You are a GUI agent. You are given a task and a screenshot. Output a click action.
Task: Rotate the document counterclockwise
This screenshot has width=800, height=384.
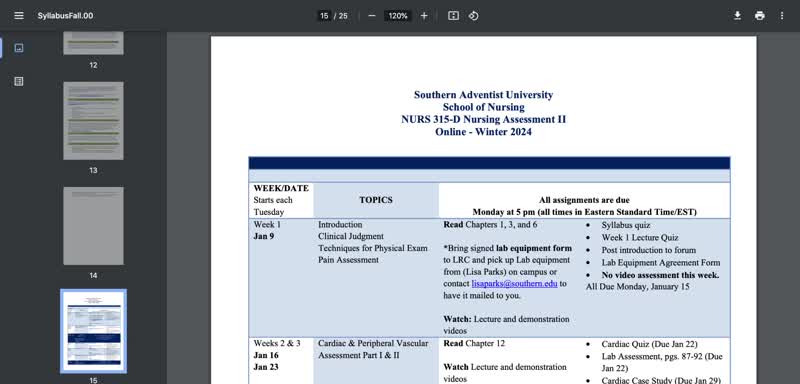click(473, 16)
